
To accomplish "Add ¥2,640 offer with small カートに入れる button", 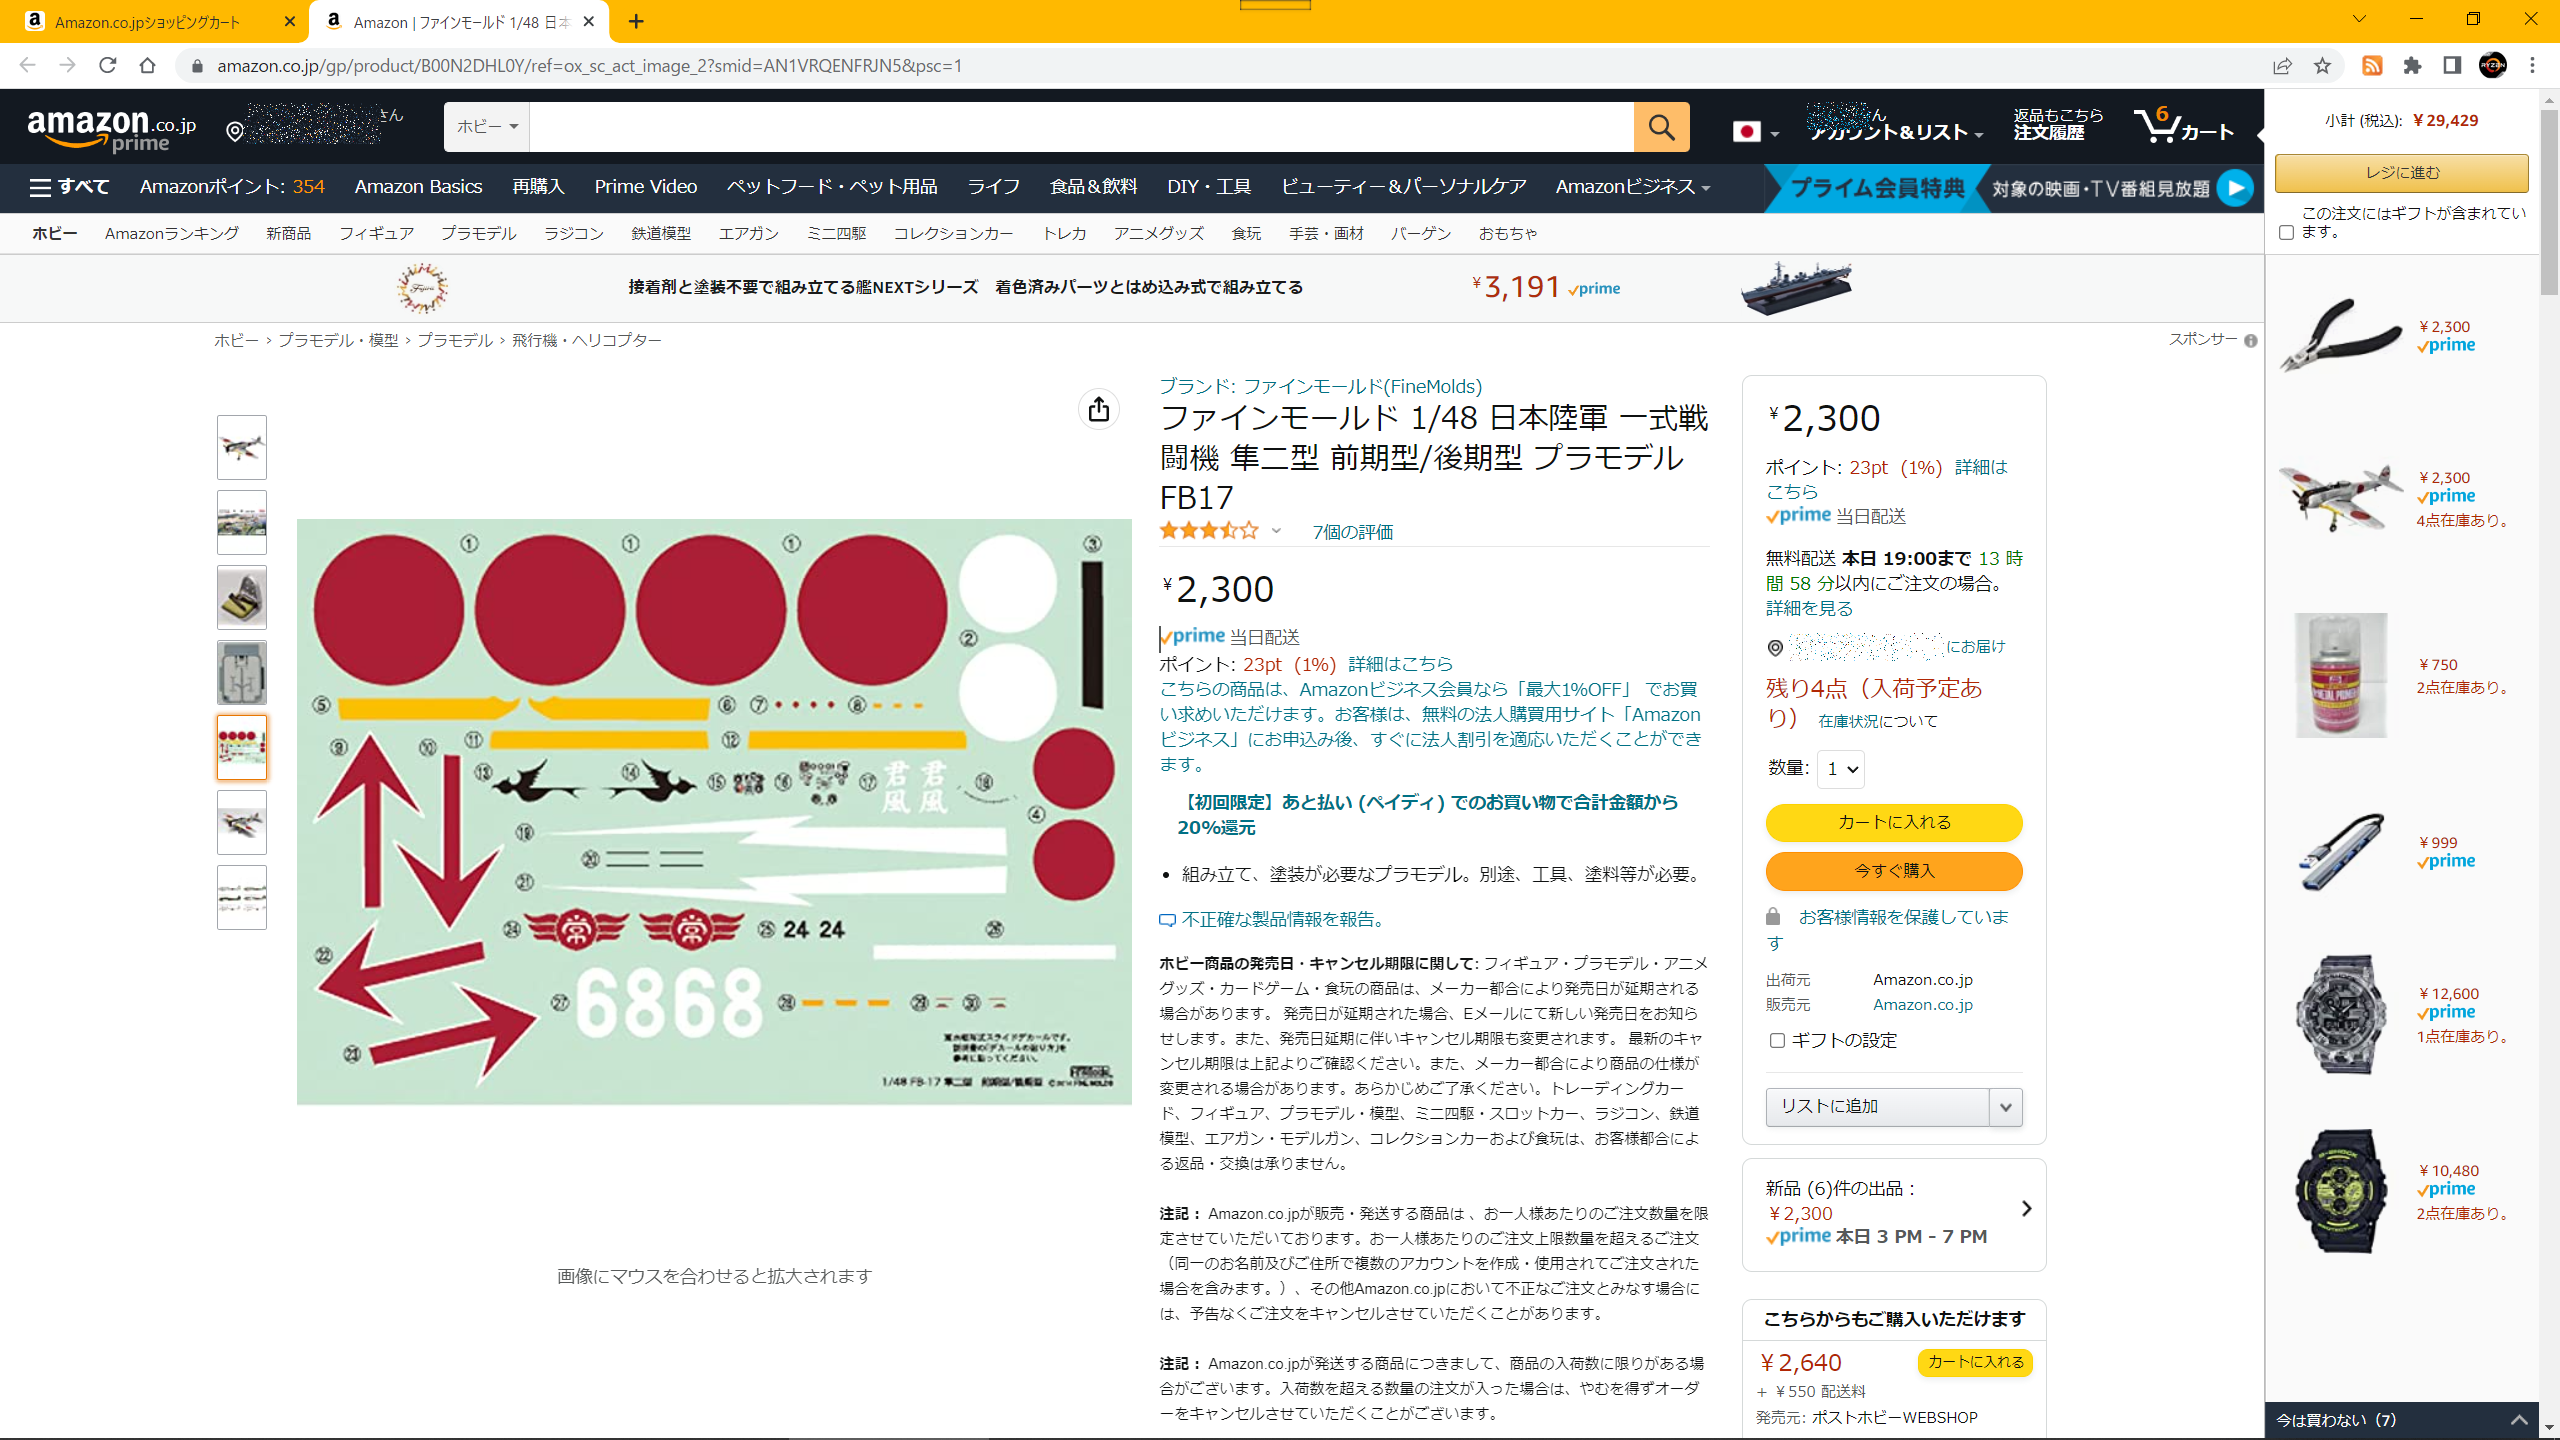I will click(1975, 1362).
